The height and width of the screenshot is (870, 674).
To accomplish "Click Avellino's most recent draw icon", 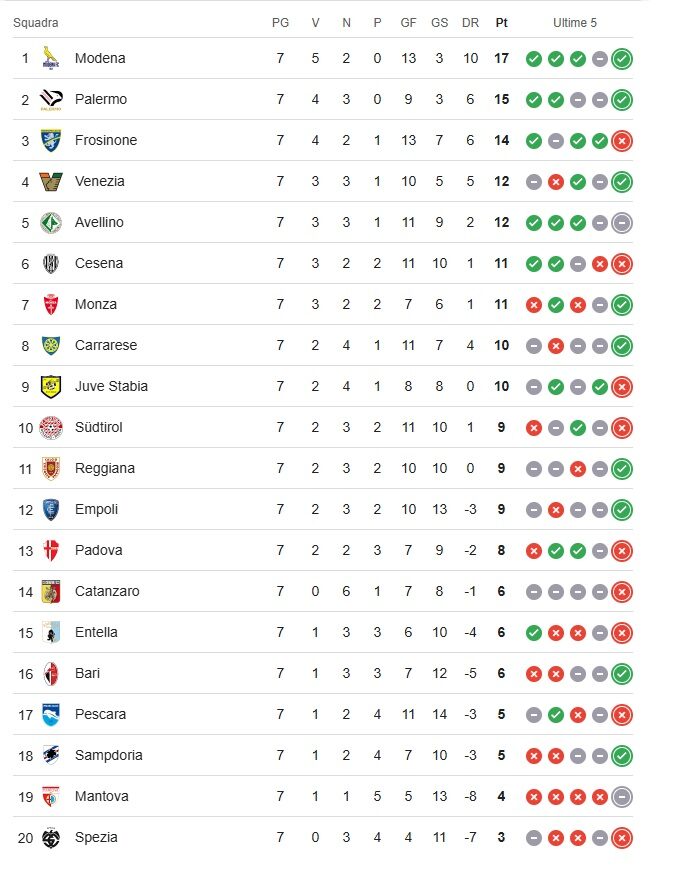I will coord(622,222).
